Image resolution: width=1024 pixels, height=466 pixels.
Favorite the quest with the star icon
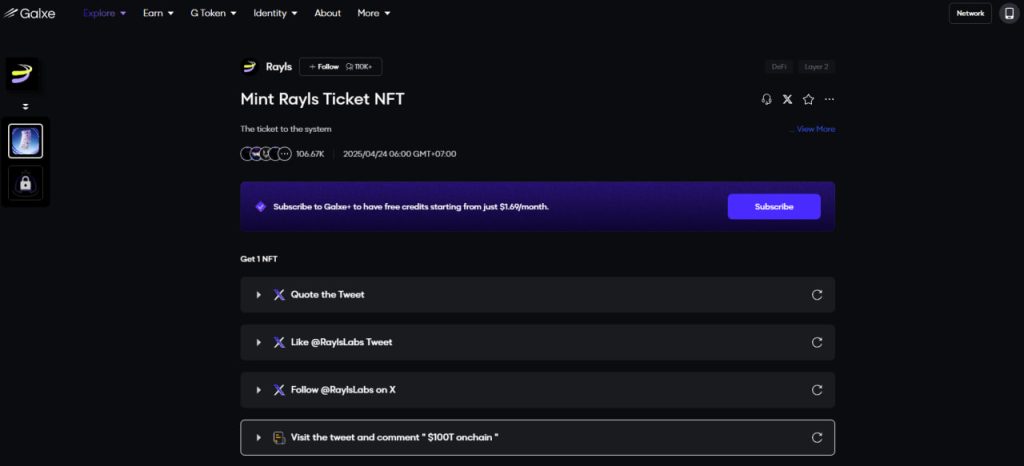808,99
